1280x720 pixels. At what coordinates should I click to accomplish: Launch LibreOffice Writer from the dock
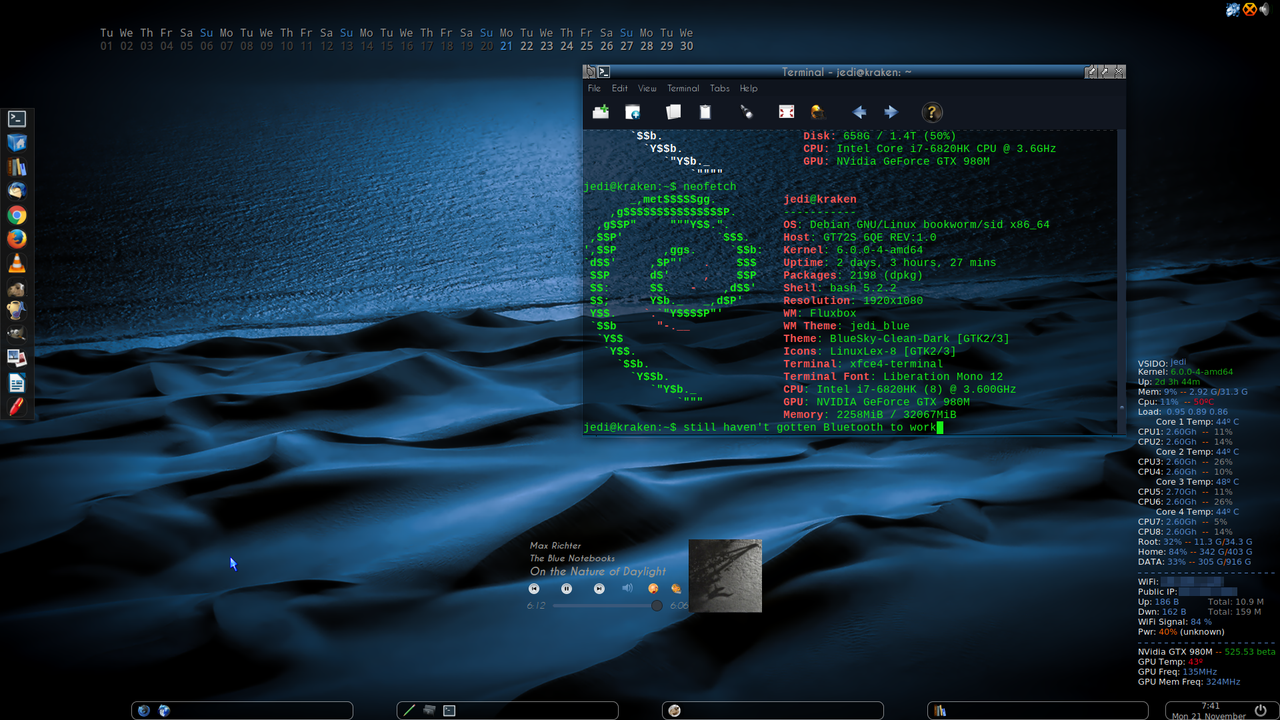point(16,383)
